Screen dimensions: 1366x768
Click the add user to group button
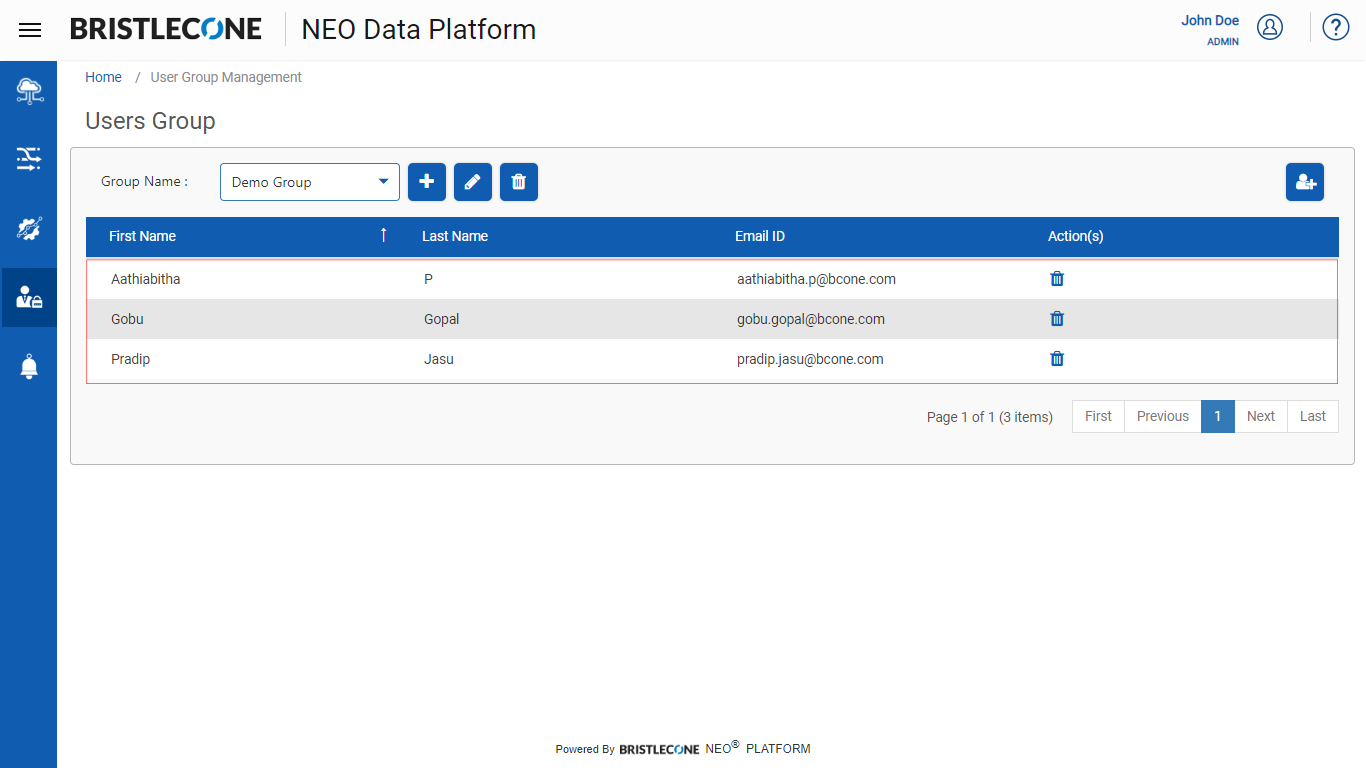click(x=1305, y=182)
